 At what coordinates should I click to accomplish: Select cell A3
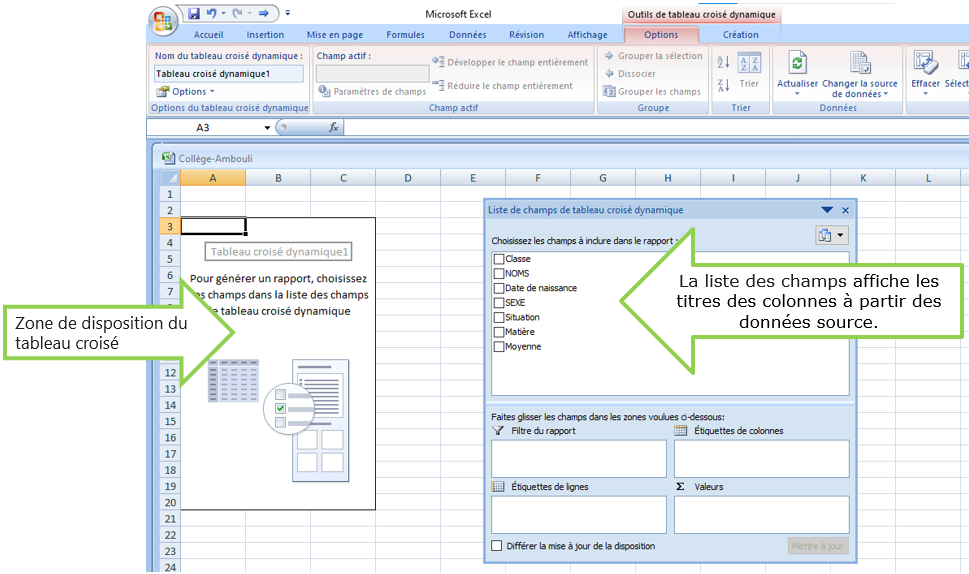[x=213, y=226]
